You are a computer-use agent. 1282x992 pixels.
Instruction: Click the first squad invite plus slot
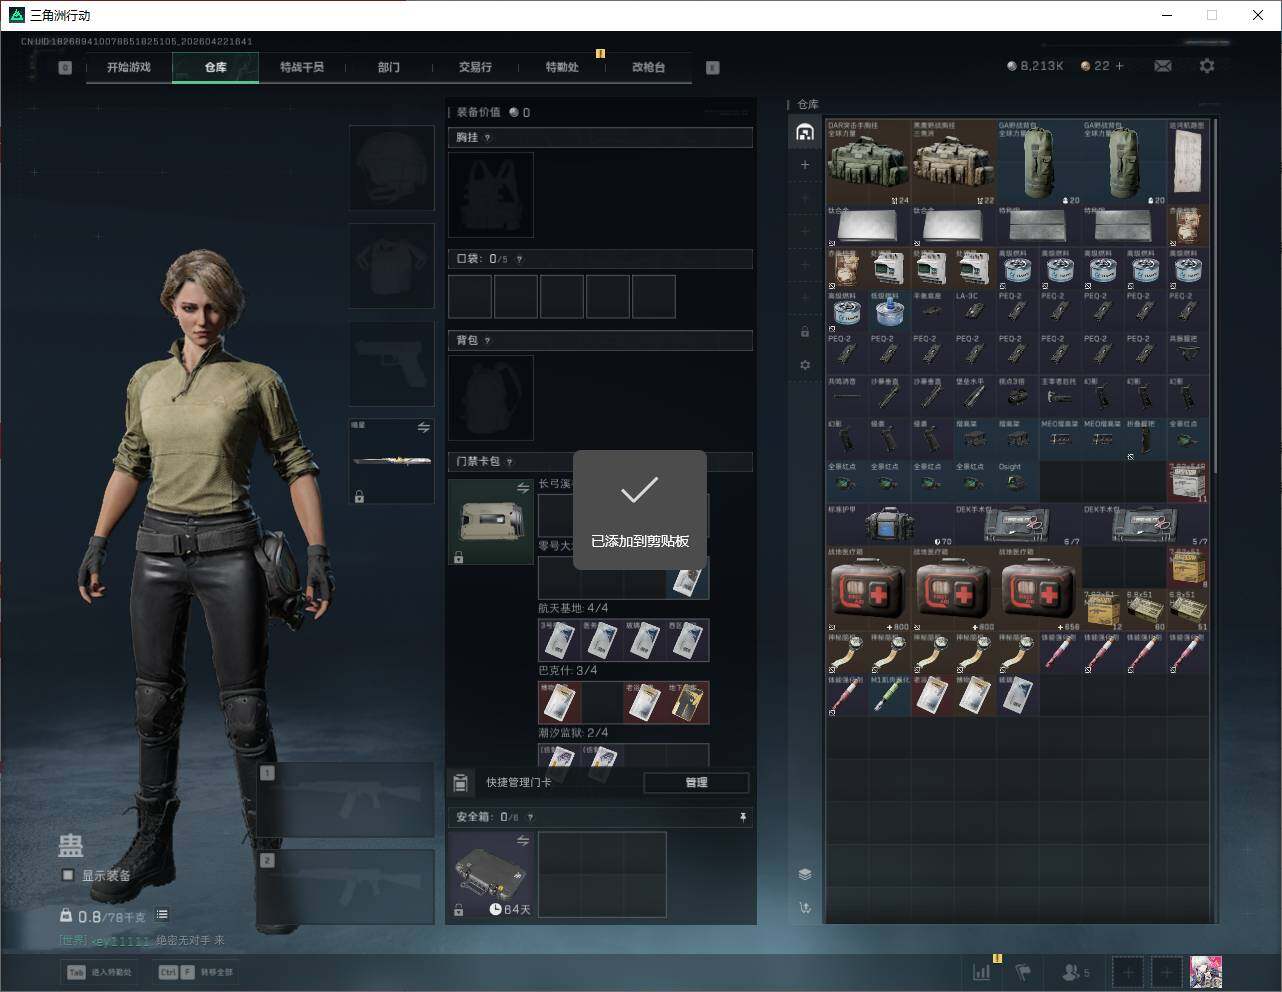[1128, 972]
